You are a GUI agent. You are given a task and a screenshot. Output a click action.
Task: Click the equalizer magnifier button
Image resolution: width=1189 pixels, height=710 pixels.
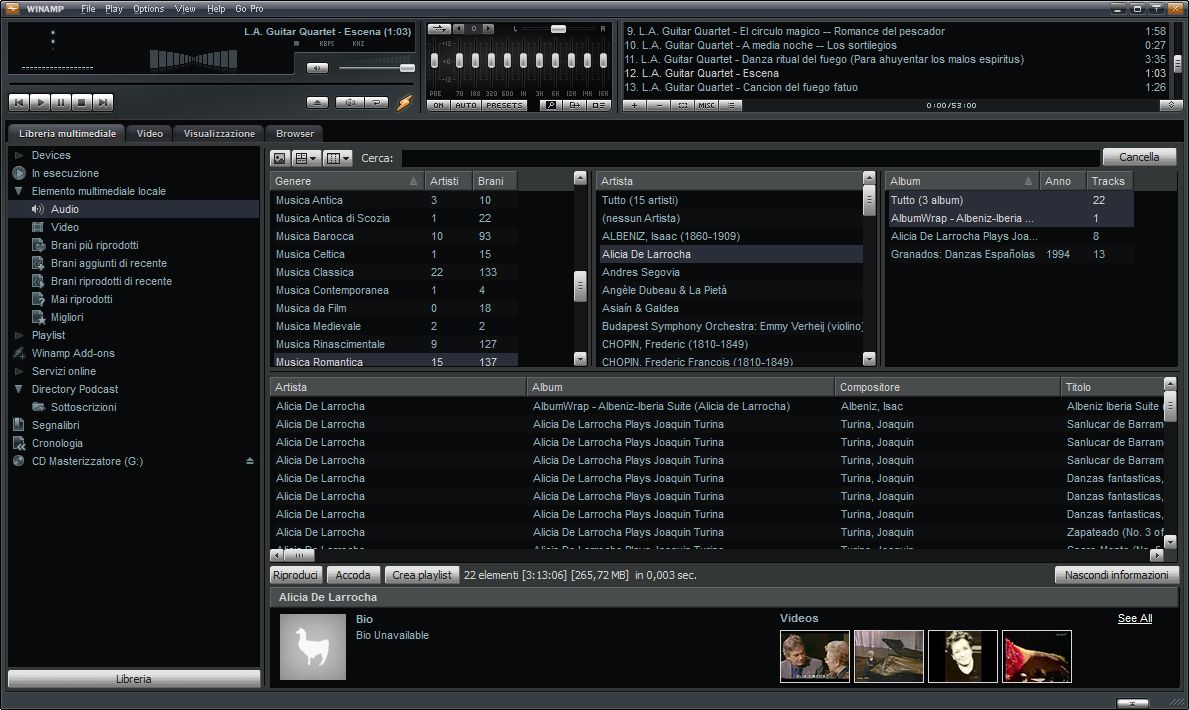[x=551, y=105]
